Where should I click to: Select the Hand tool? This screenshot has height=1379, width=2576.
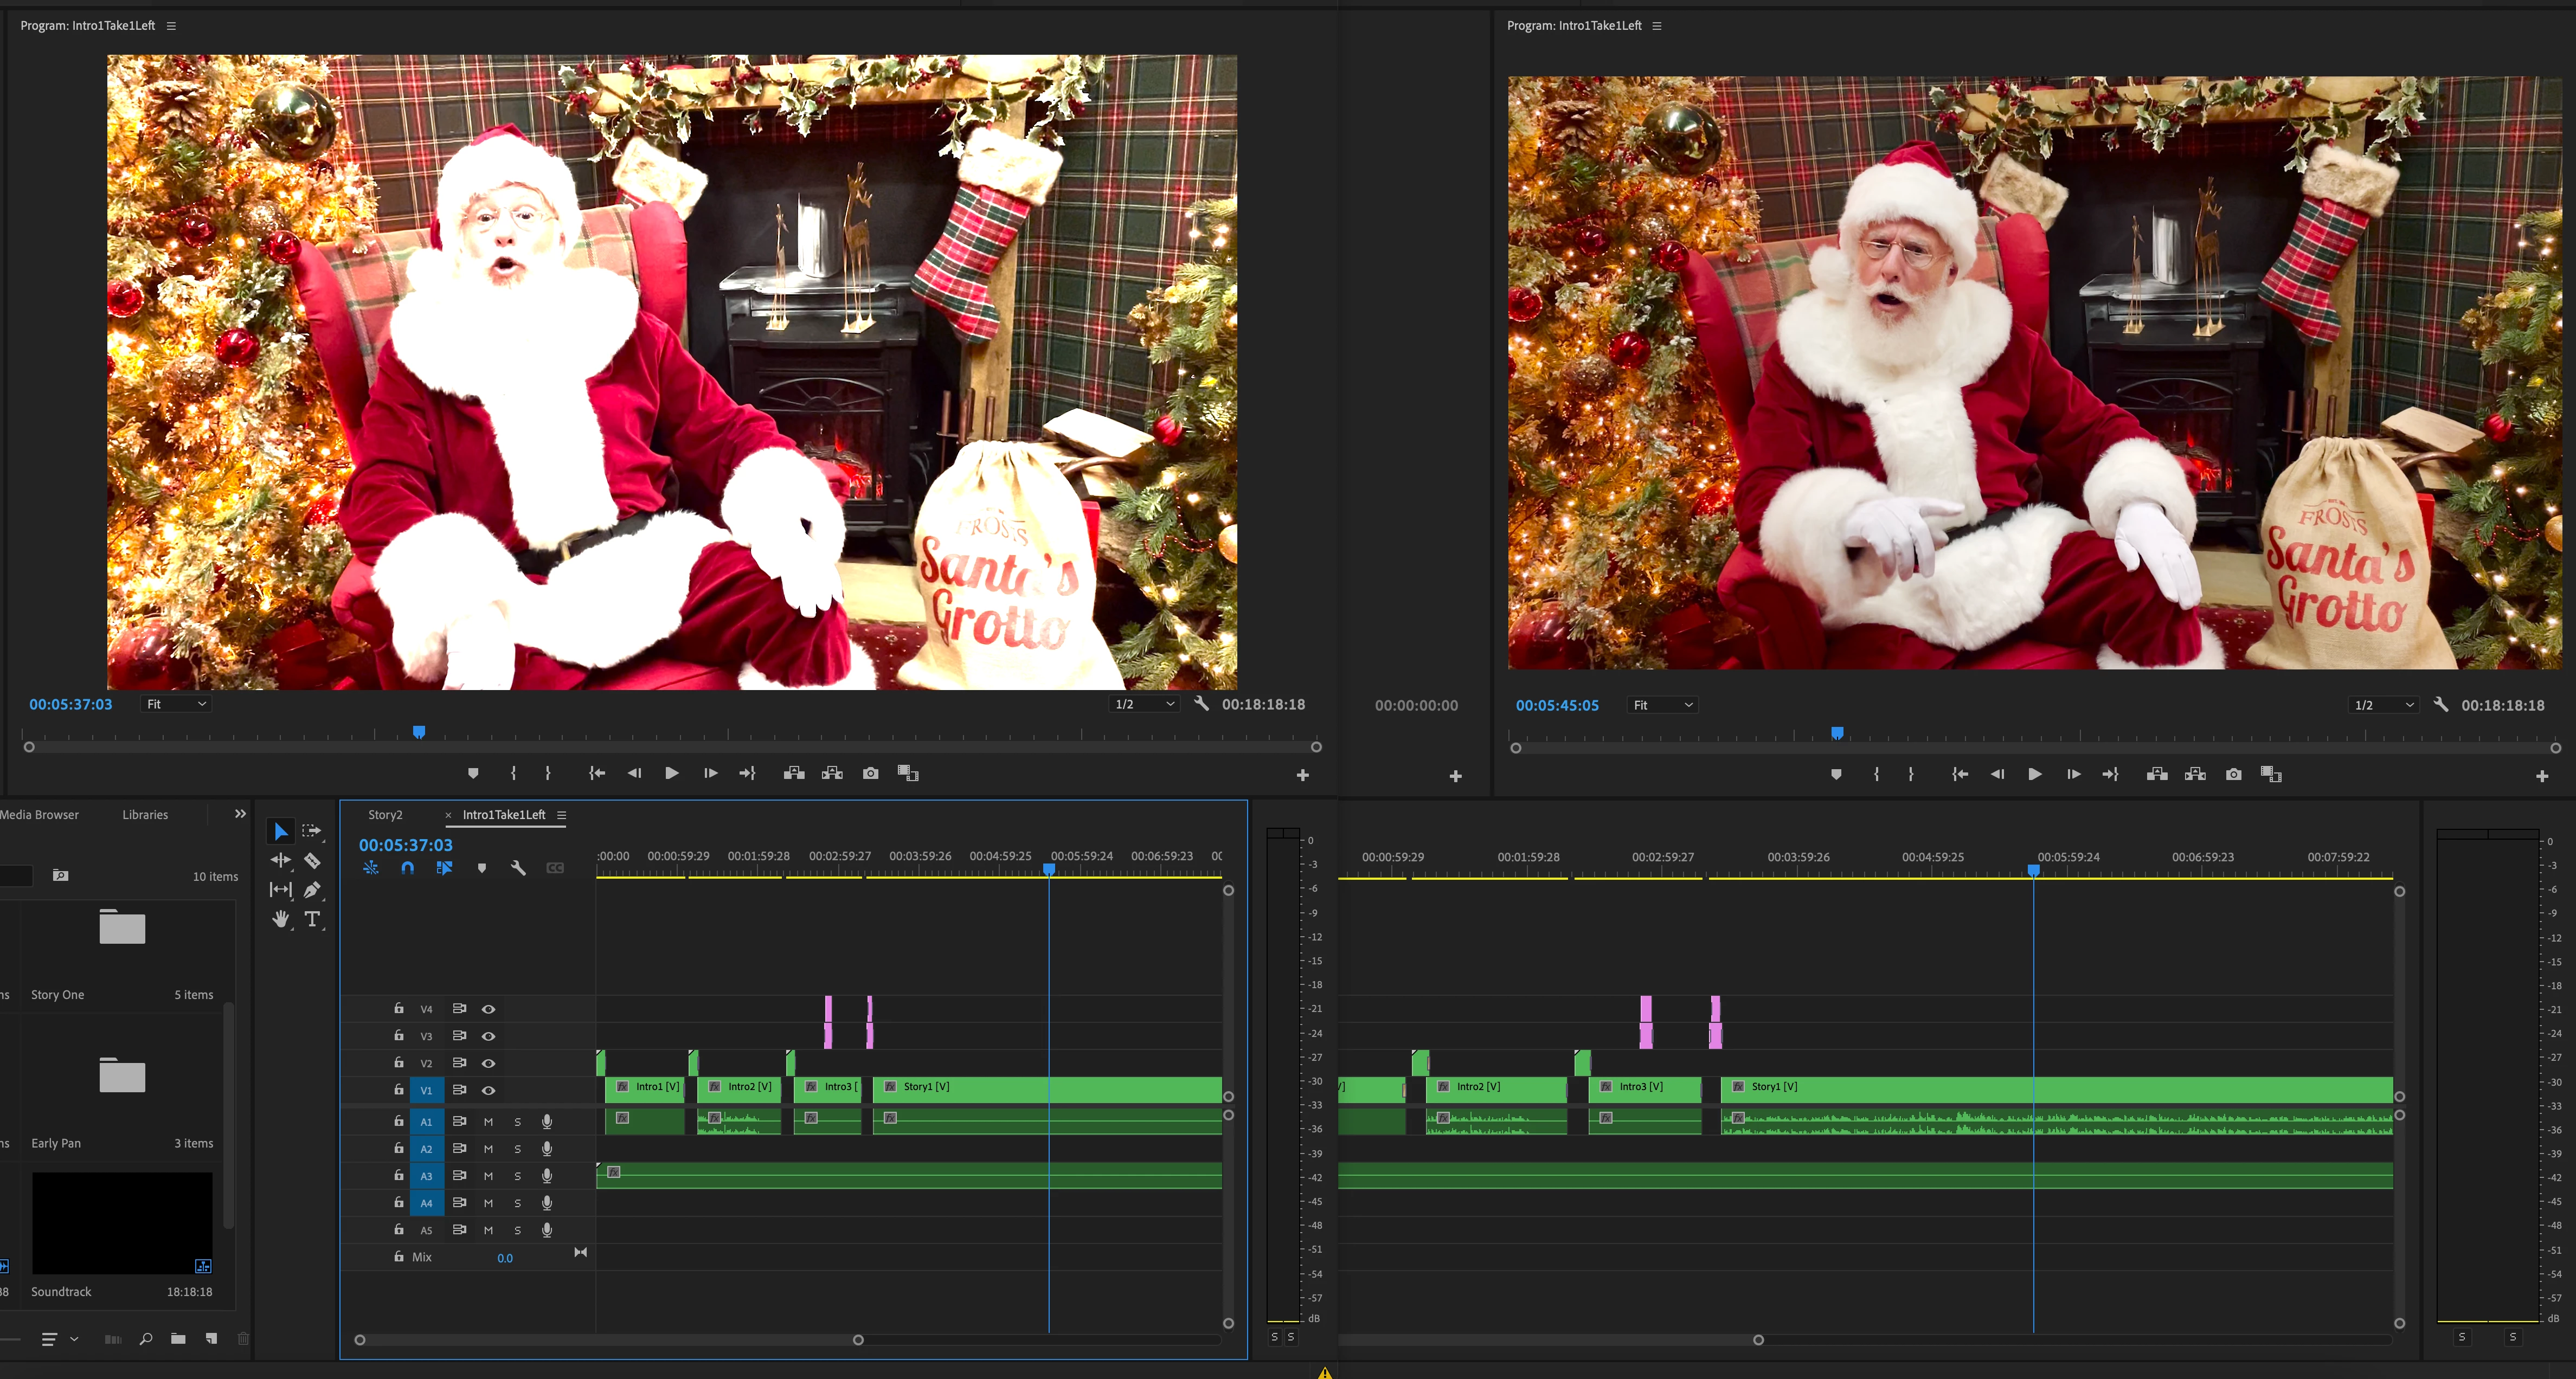point(280,919)
